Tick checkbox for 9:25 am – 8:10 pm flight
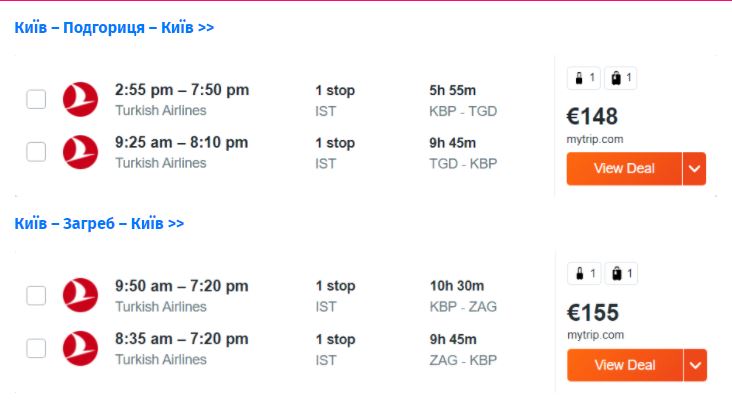 (36, 152)
